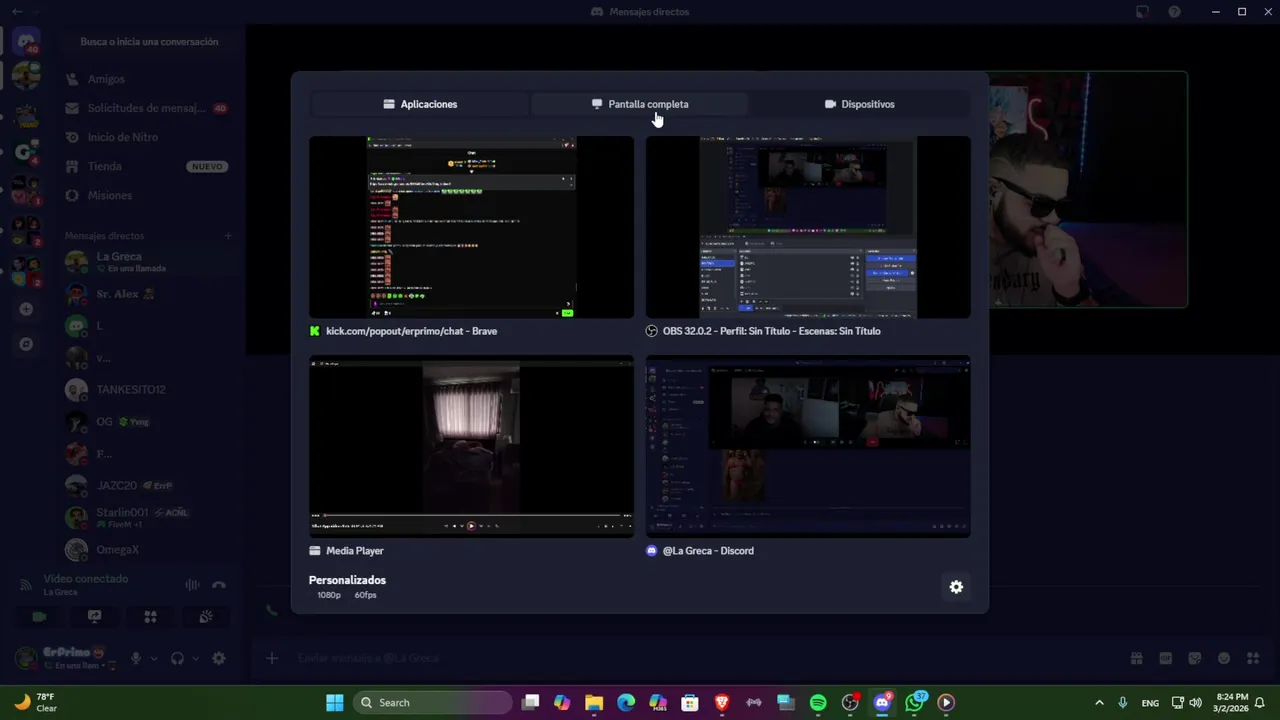Switch to the Dispositivos tab
The width and height of the screenshot is (1280, 720).
point(859,104)
